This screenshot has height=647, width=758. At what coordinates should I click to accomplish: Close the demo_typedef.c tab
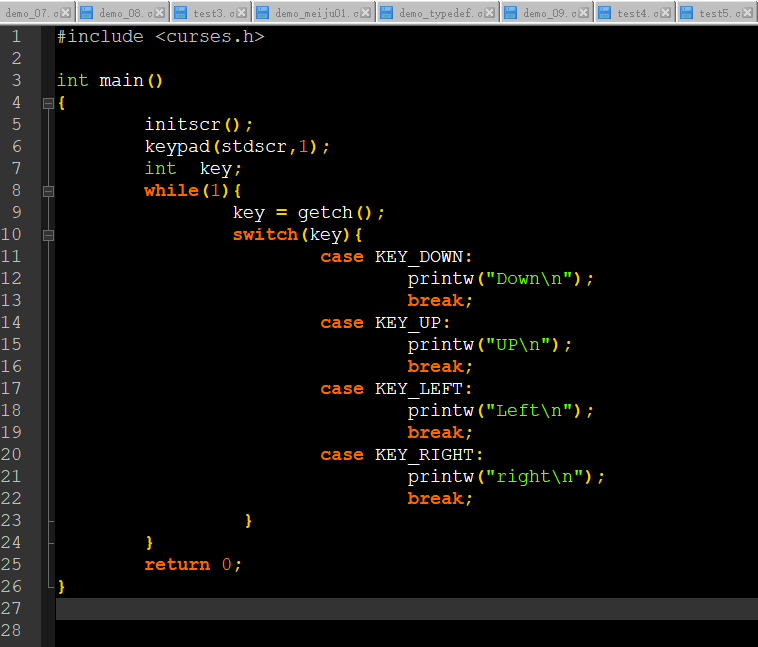coord(490,13)
